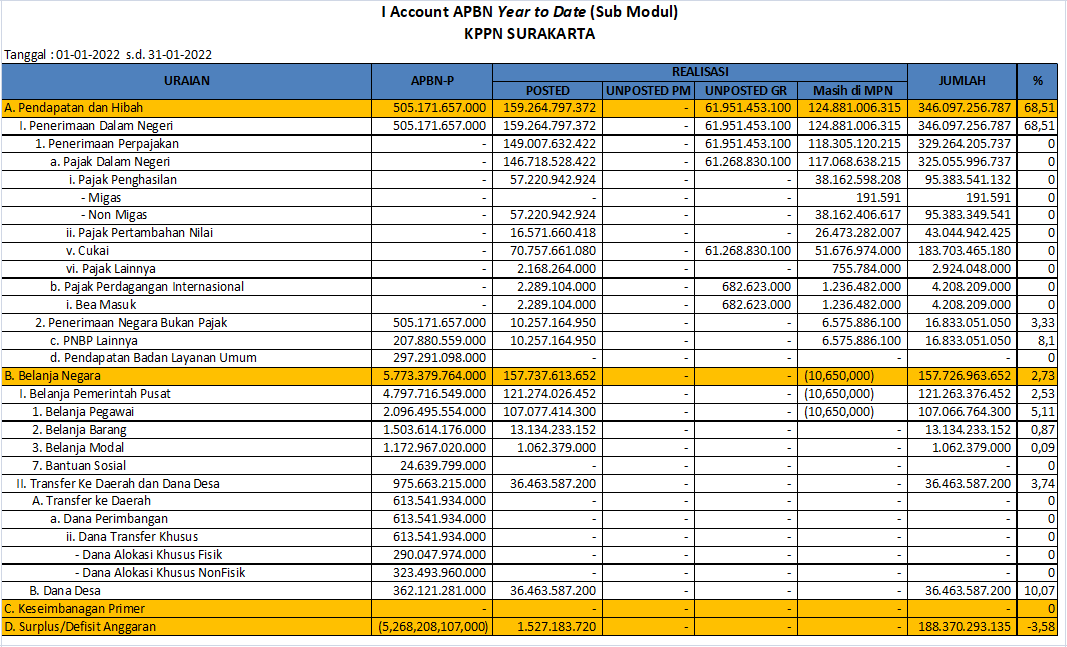Click 2. Penerimaan Negara Bukan Pajak label
Viewport: 1067px width, 647px height.
131,322
